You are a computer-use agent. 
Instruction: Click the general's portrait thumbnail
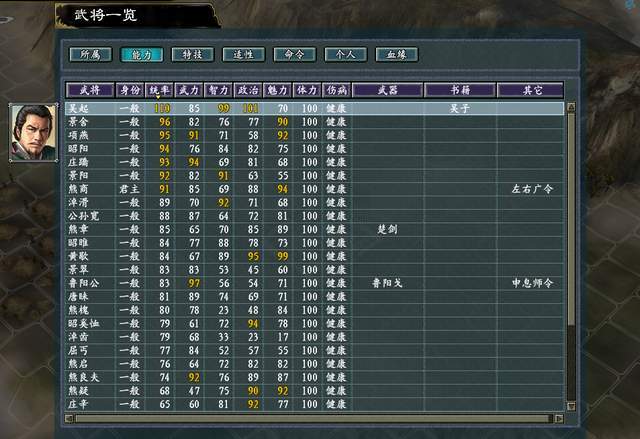pyautogui.click(x=33, y=133)
